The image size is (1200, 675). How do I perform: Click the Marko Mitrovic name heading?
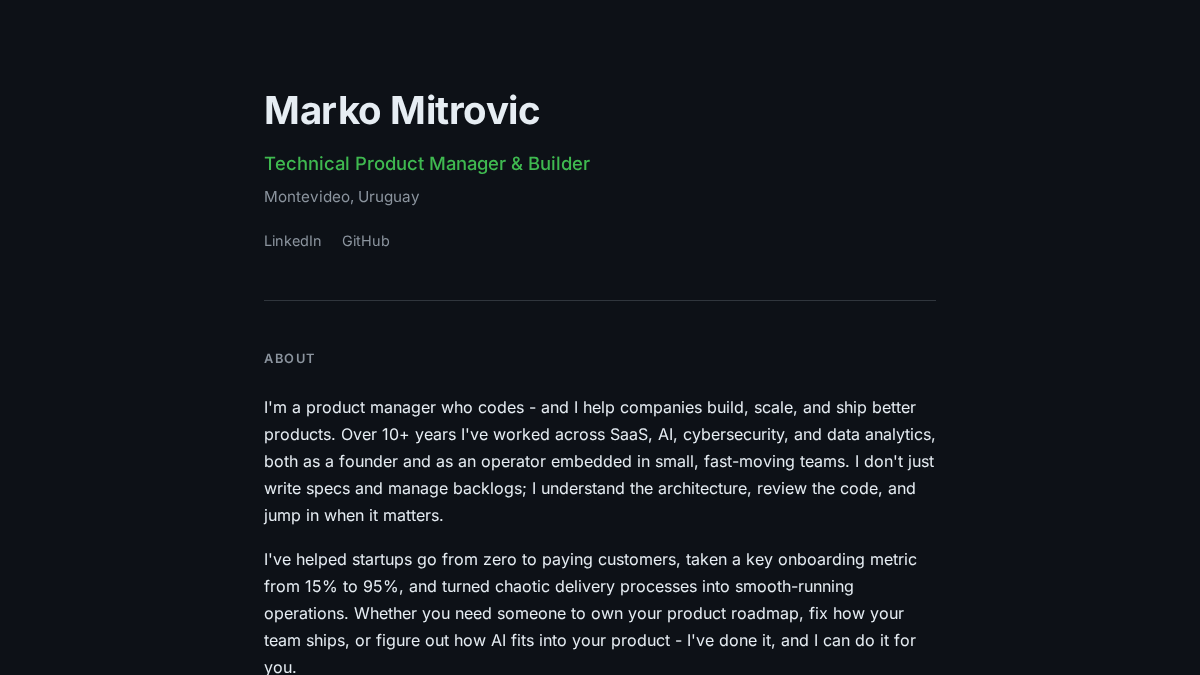(402, 110)
